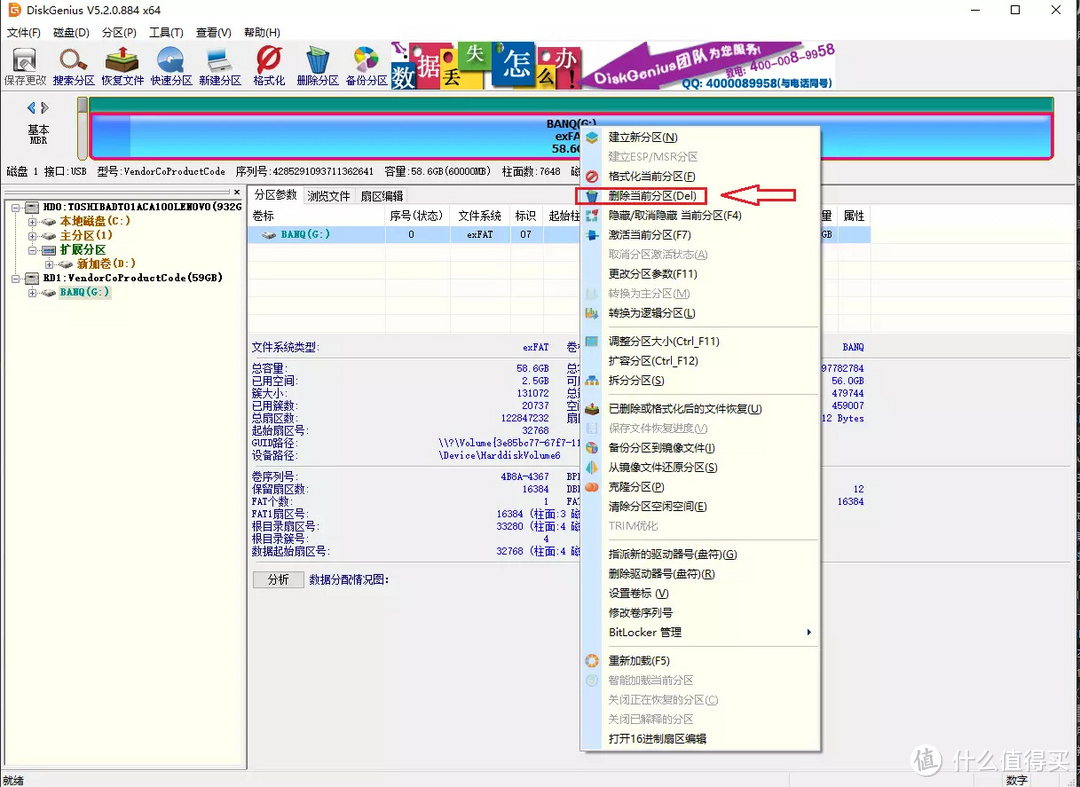Click the 卷标 column header

pyautogui.click(x=316, y=216)
